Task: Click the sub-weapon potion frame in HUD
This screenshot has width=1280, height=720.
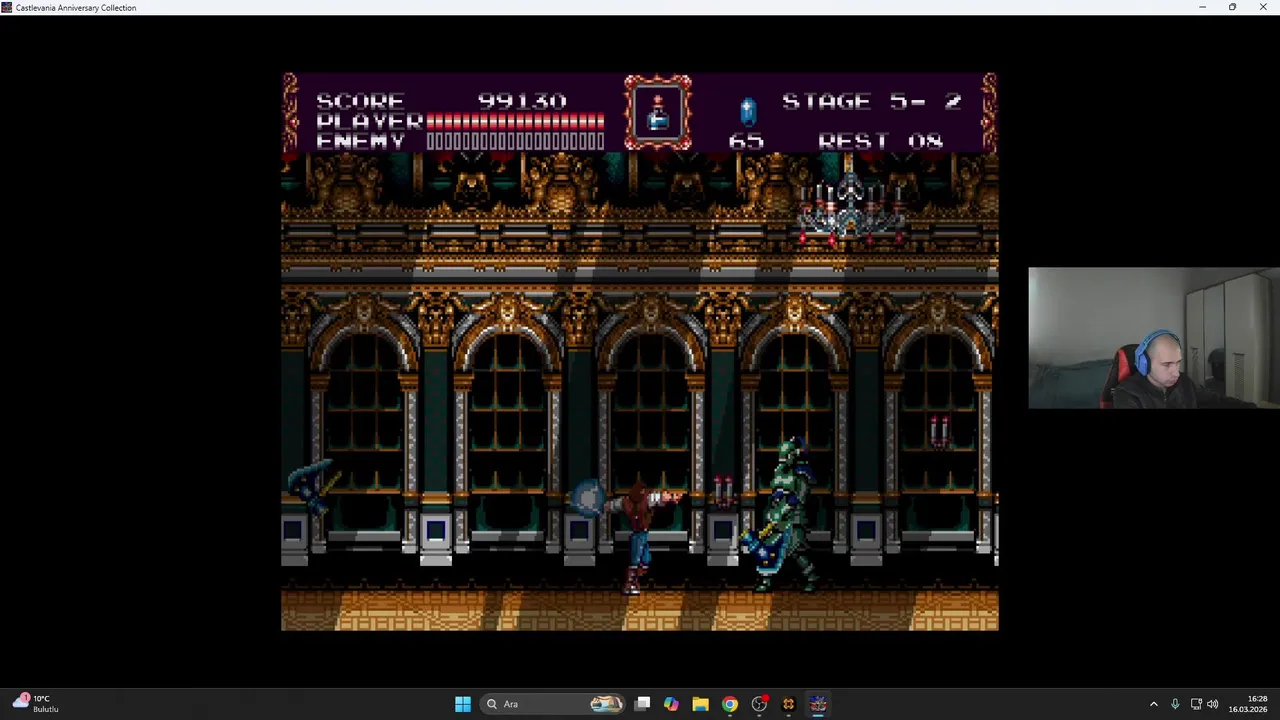Action: coord(658,113)
